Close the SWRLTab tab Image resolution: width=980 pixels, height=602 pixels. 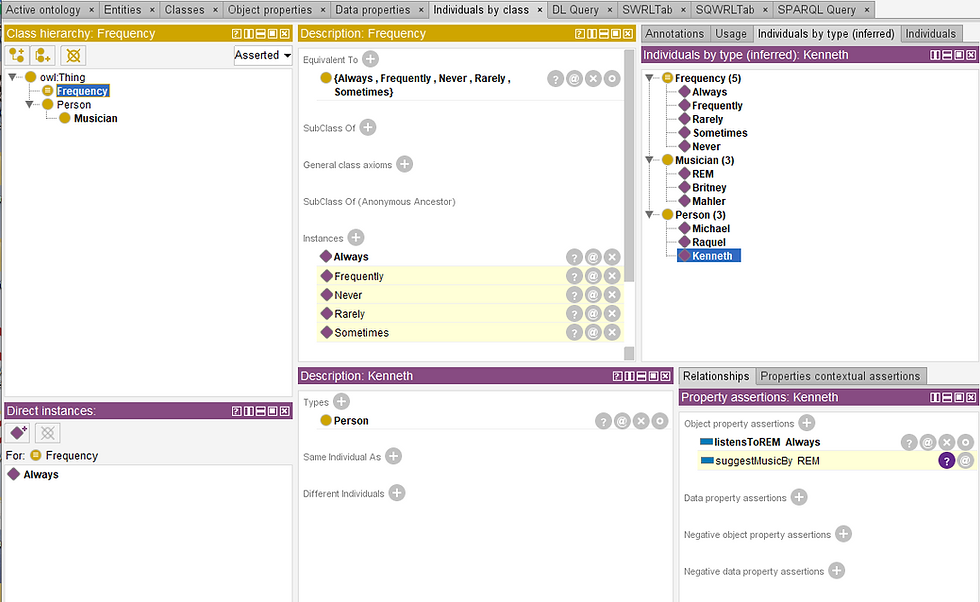pos(682,10)
